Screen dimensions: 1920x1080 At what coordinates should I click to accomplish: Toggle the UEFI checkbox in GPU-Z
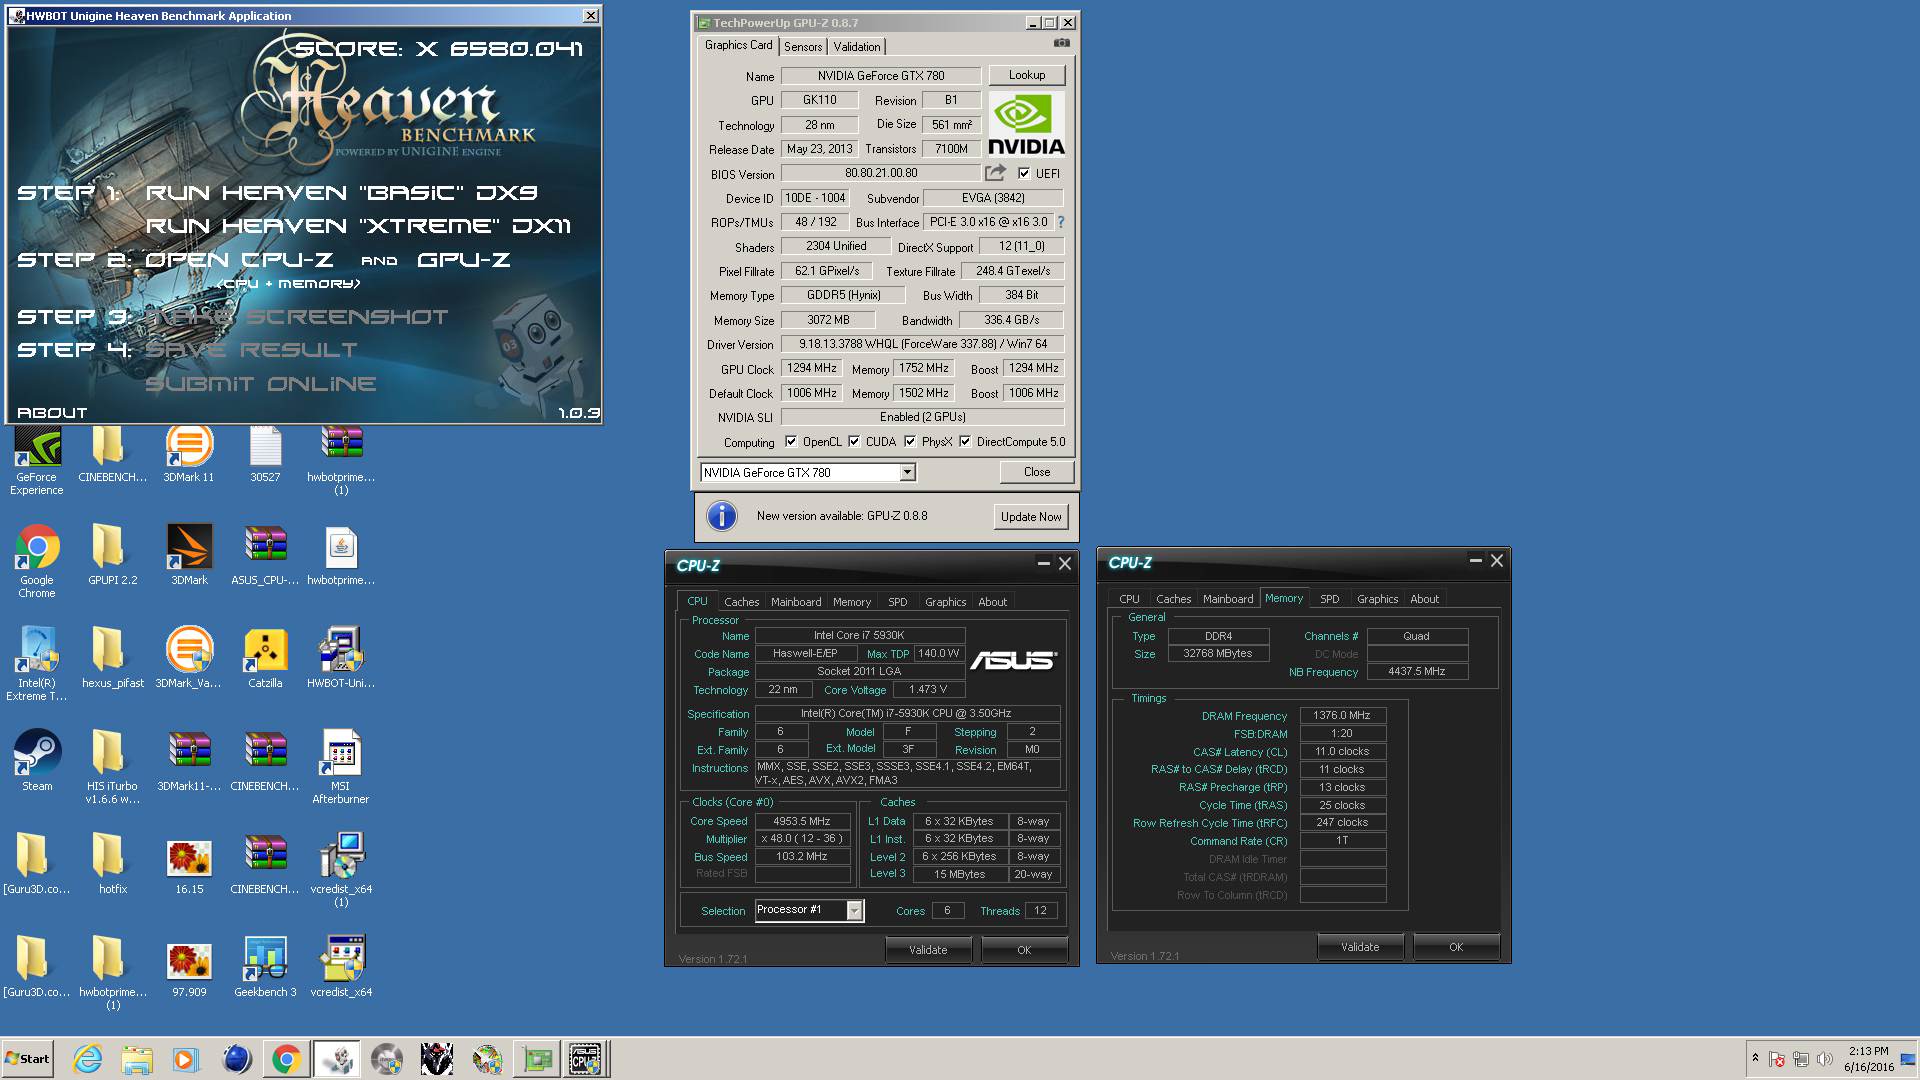click(x=1024, y=173)
